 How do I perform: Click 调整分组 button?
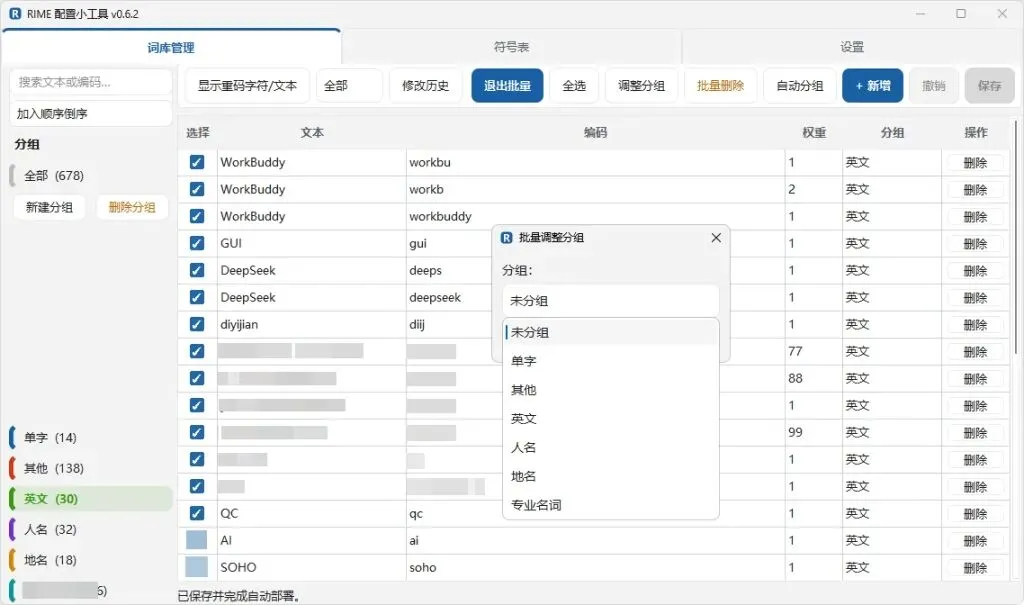[641, 86]
